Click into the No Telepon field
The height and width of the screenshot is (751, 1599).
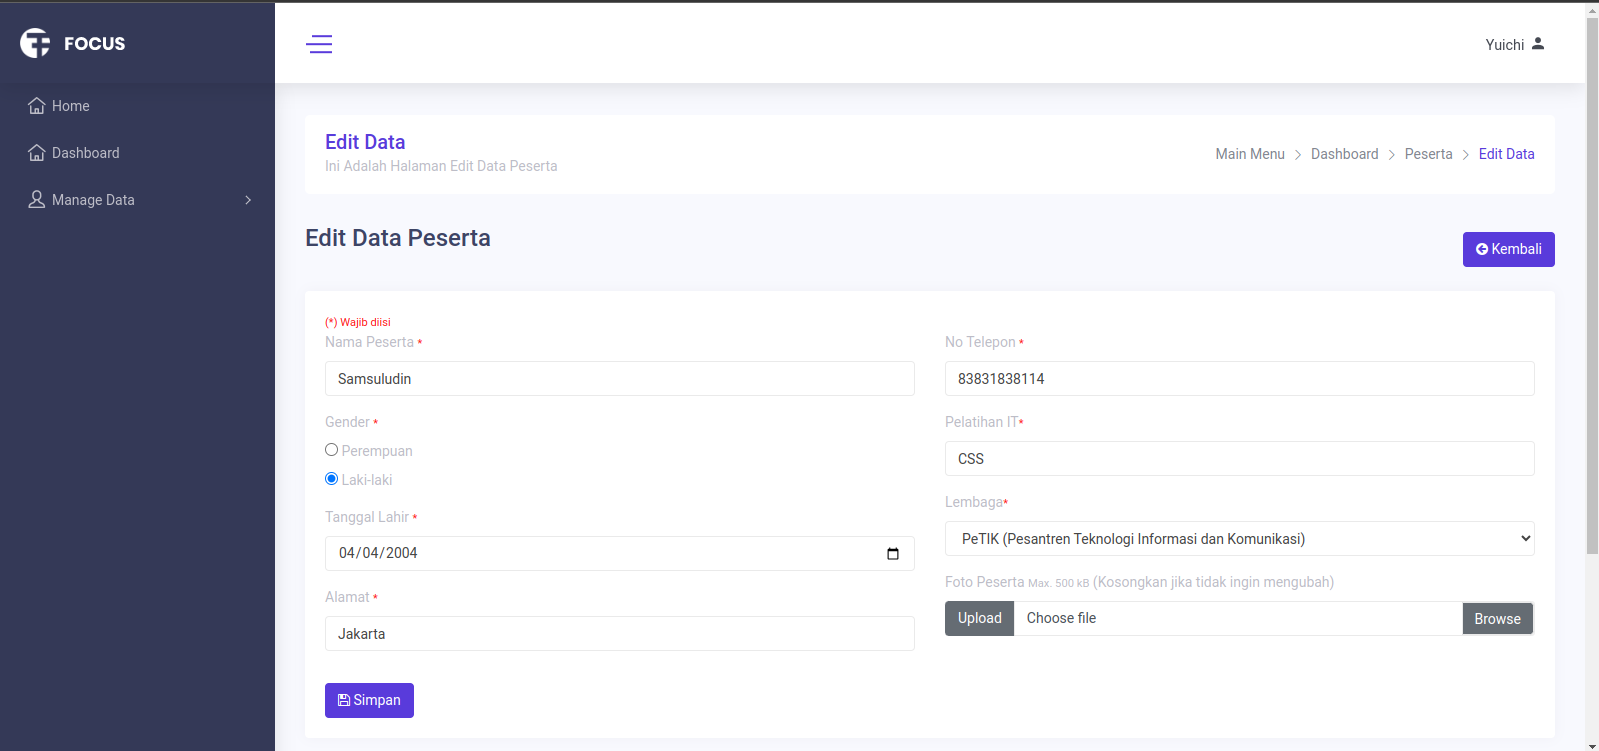click(x=1239, y=379)
